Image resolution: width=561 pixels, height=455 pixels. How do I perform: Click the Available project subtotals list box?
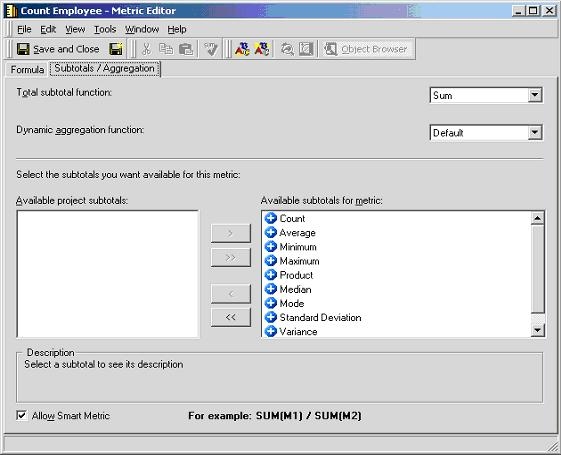[x=107, y=274]
